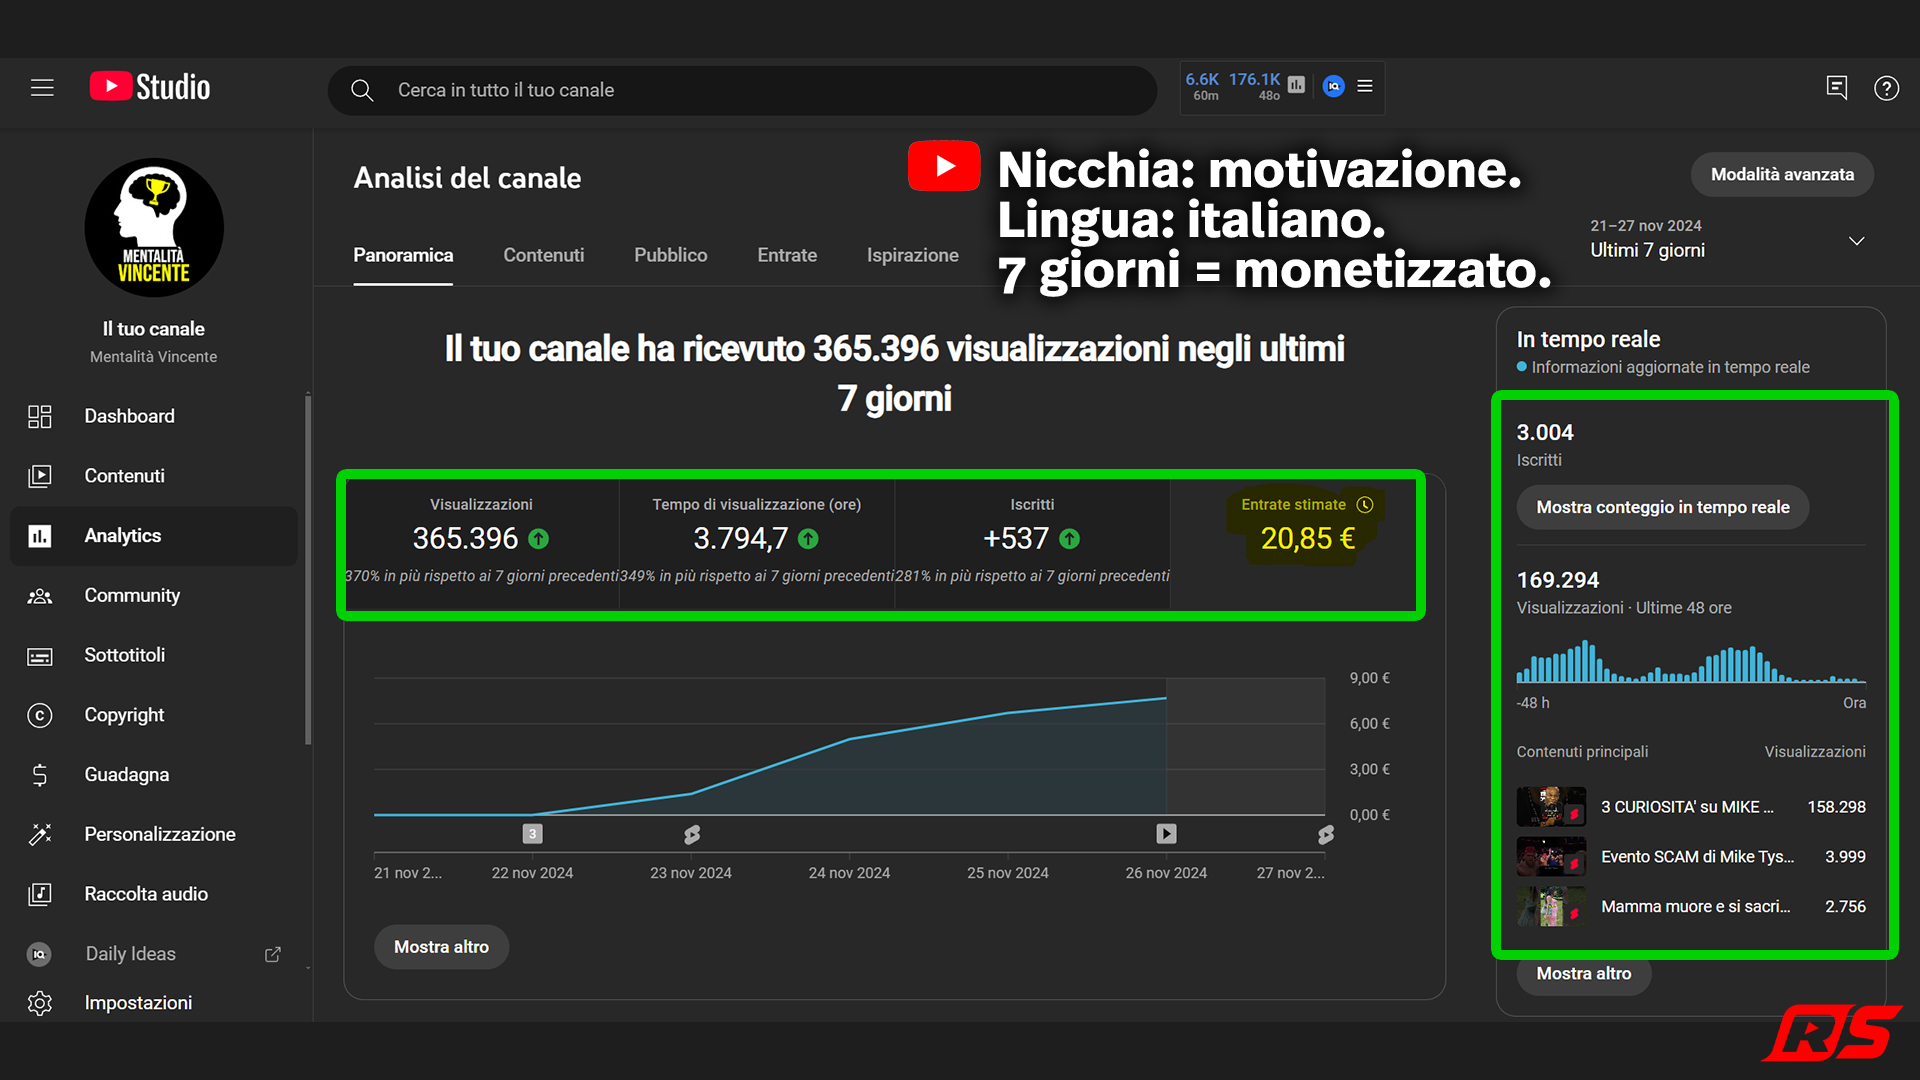Click the Shorts marker under 27 nov

coord(1326,834)
